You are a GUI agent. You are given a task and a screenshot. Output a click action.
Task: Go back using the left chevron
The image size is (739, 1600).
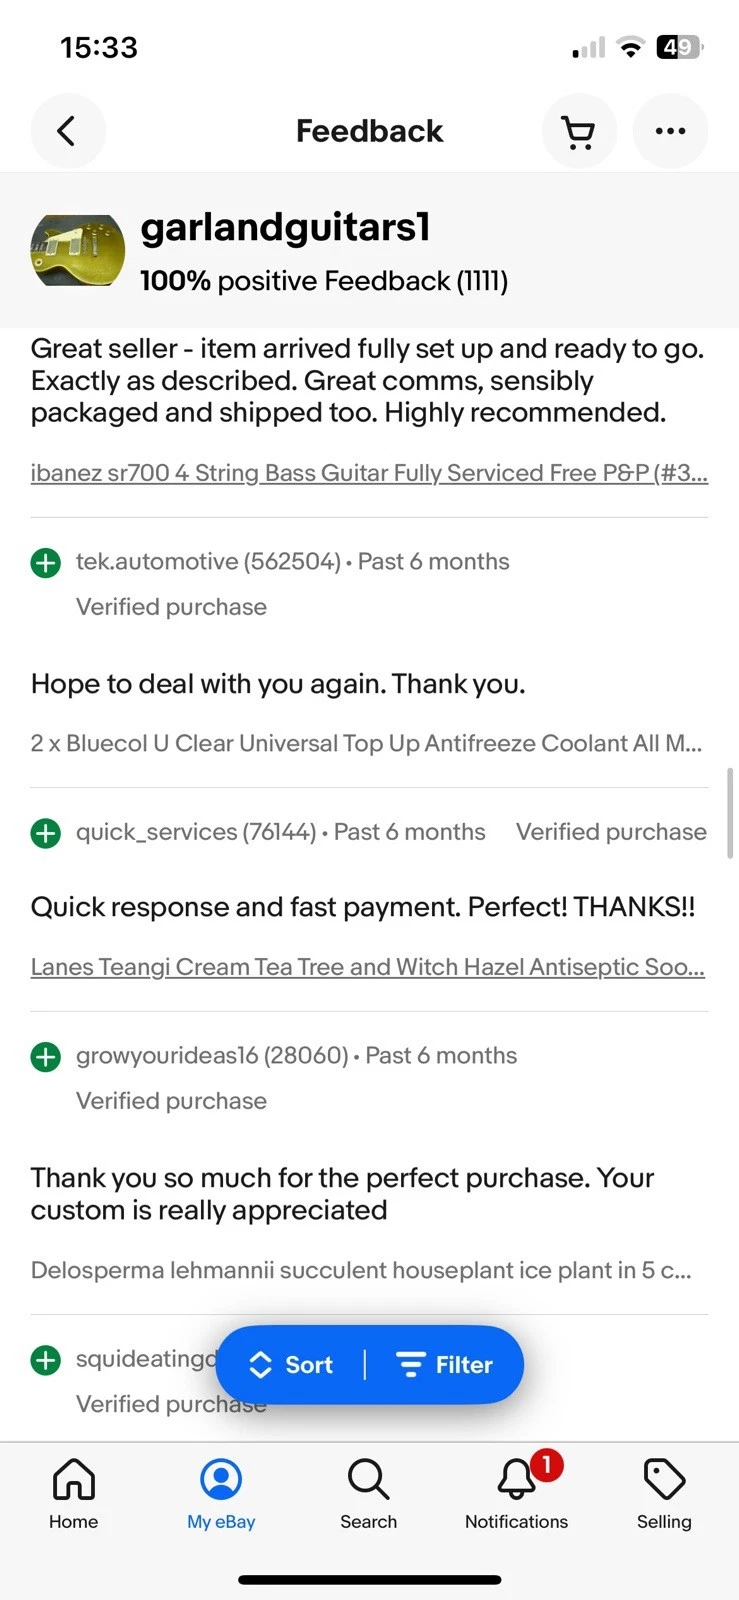68,131
